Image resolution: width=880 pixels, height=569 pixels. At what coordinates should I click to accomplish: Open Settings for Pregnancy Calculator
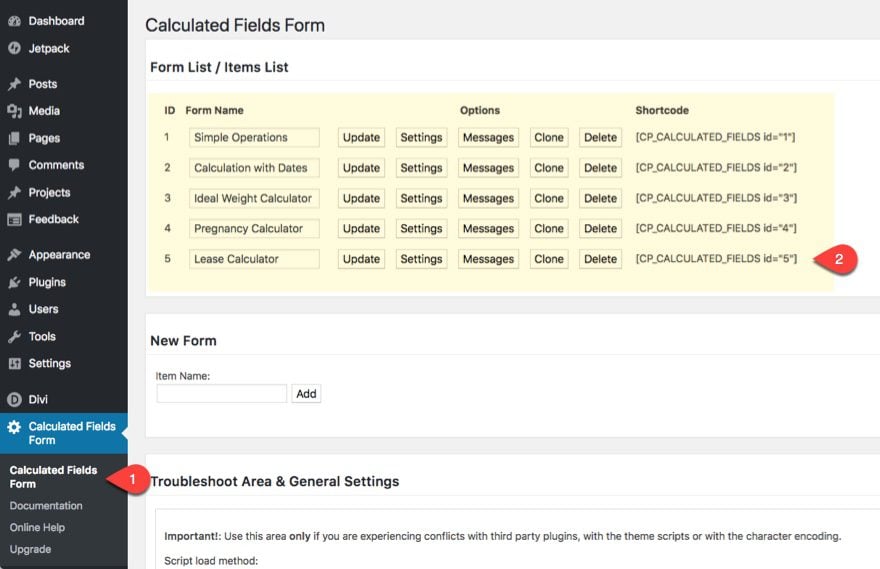pos(421,228)
